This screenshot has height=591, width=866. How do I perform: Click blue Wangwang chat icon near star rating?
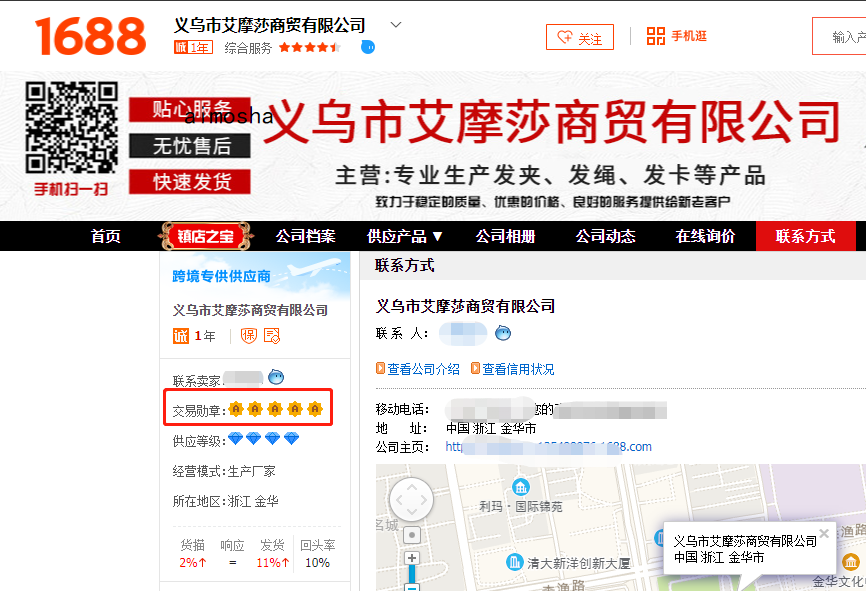pyautogui.click(x=368, y=48)
